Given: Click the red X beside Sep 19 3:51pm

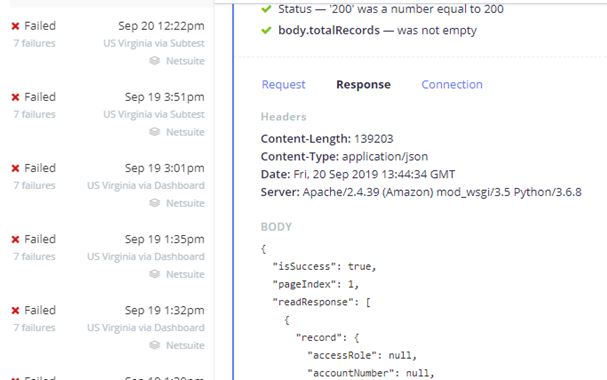Looking at the screenshot, I should pos(15,98).
